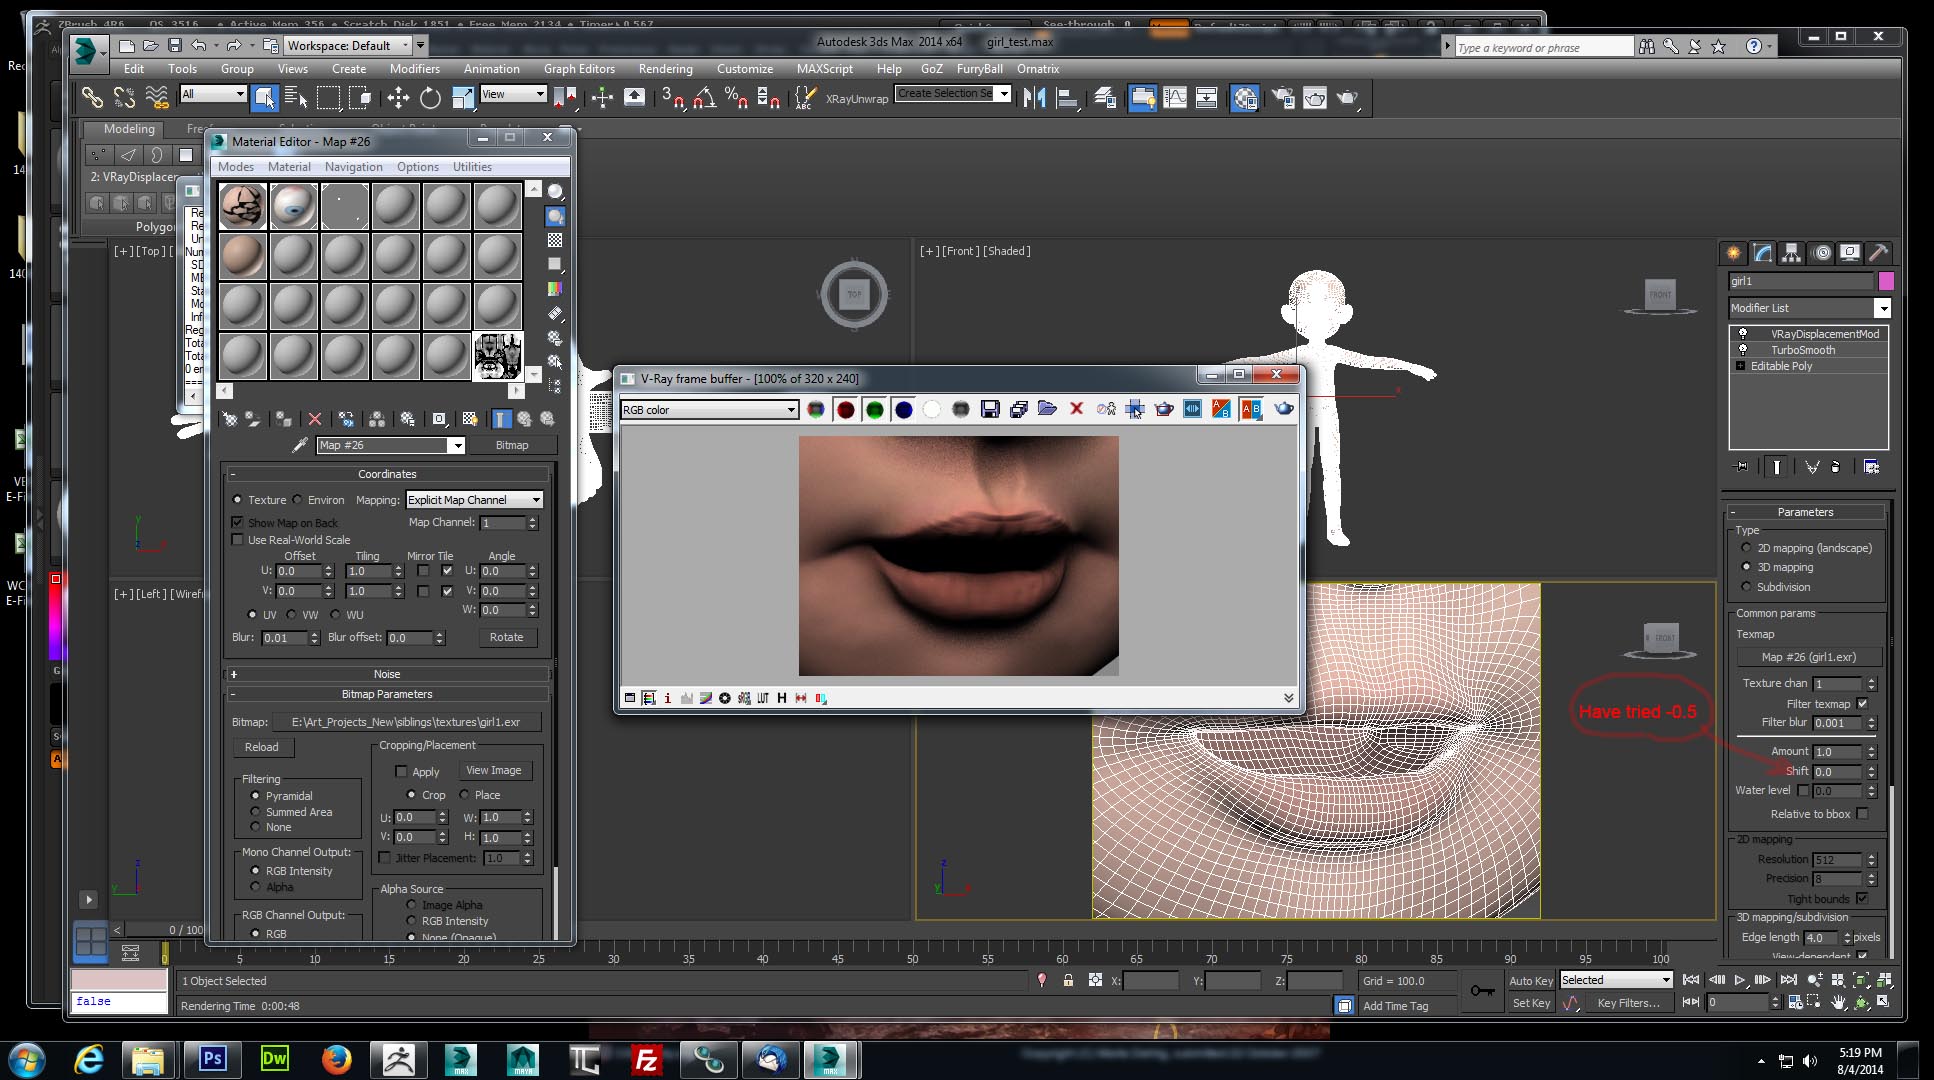Click Mirror tool in main toolbar
Viewport: 1934px width, 1080px height.
coord(1034,97)
